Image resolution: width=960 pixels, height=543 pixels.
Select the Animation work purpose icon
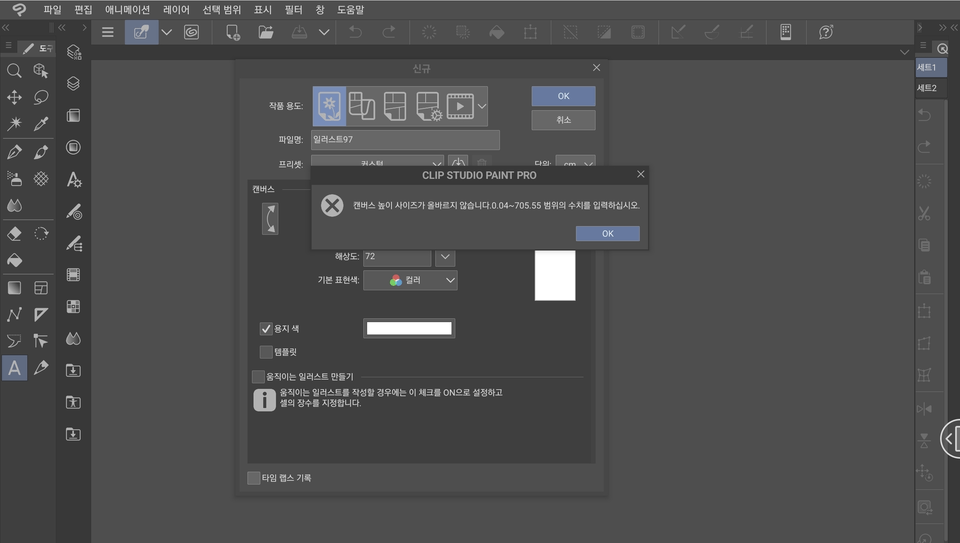pos(460,106)
